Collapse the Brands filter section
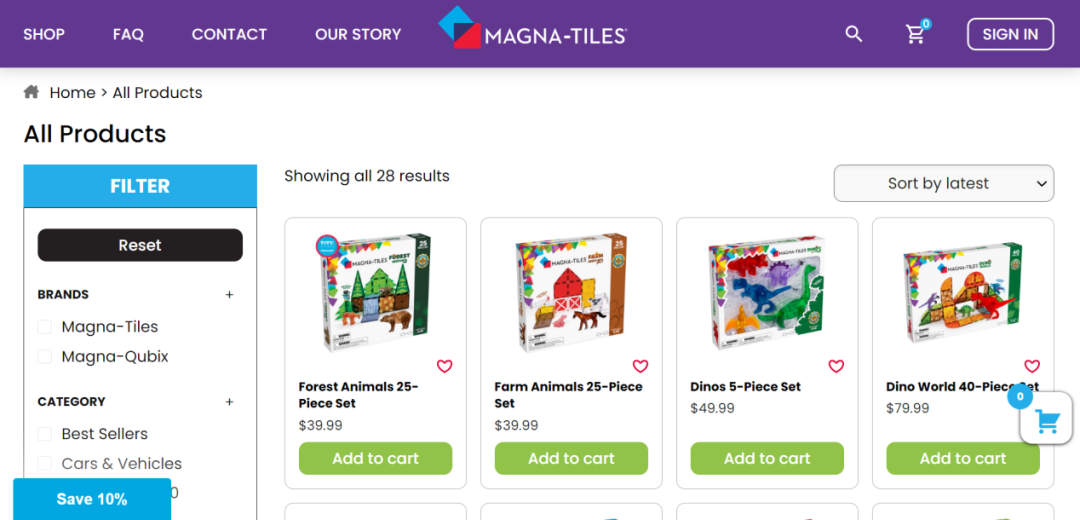 [229, 295]
